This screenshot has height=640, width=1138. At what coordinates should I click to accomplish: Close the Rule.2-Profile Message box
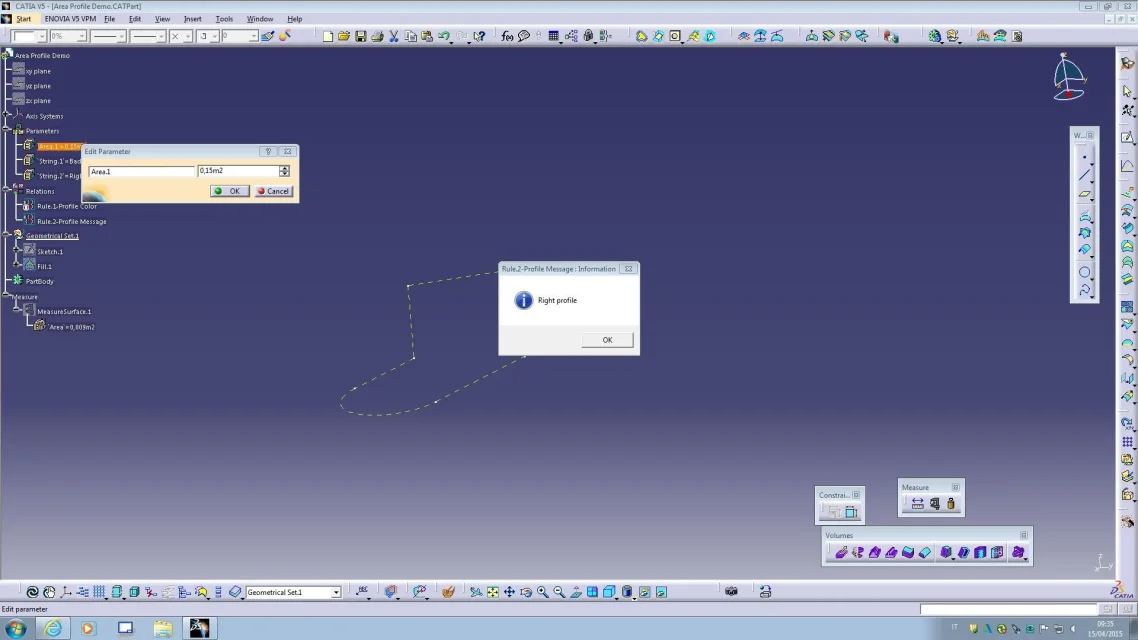[x=629, y=268]
